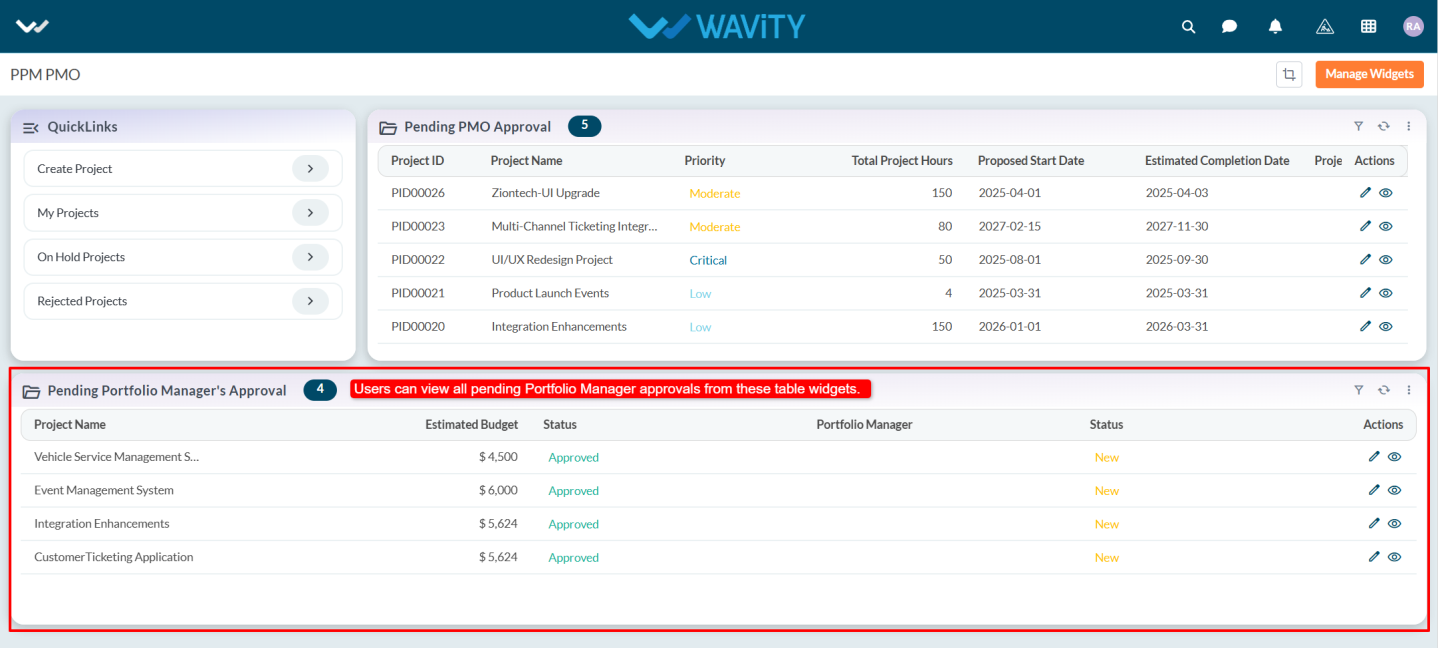Screen dimensions: 1438x648
Task: Filter the Pending Portfolio Manager's Approval widget
Action: [1358, 390]
